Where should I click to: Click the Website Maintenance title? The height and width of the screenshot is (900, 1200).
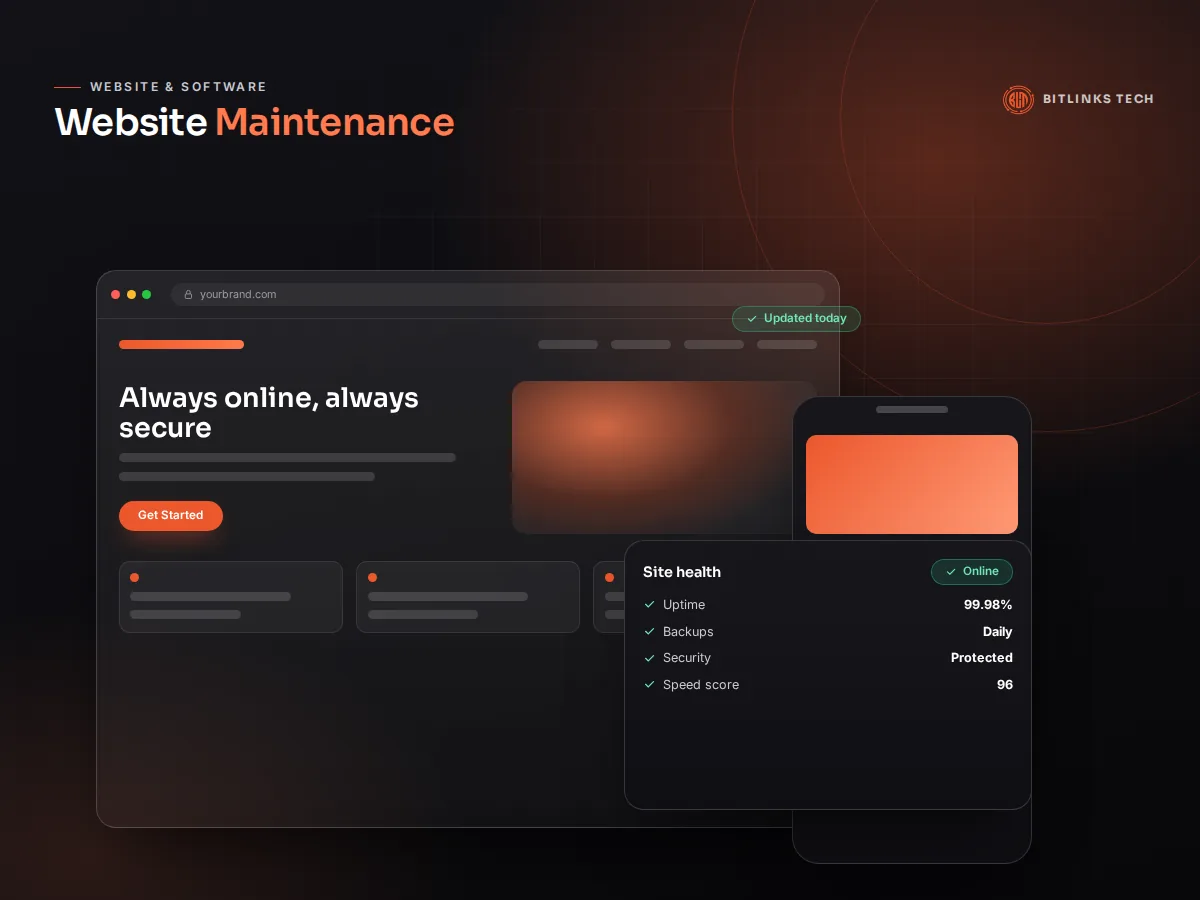[x=255, y=122]
